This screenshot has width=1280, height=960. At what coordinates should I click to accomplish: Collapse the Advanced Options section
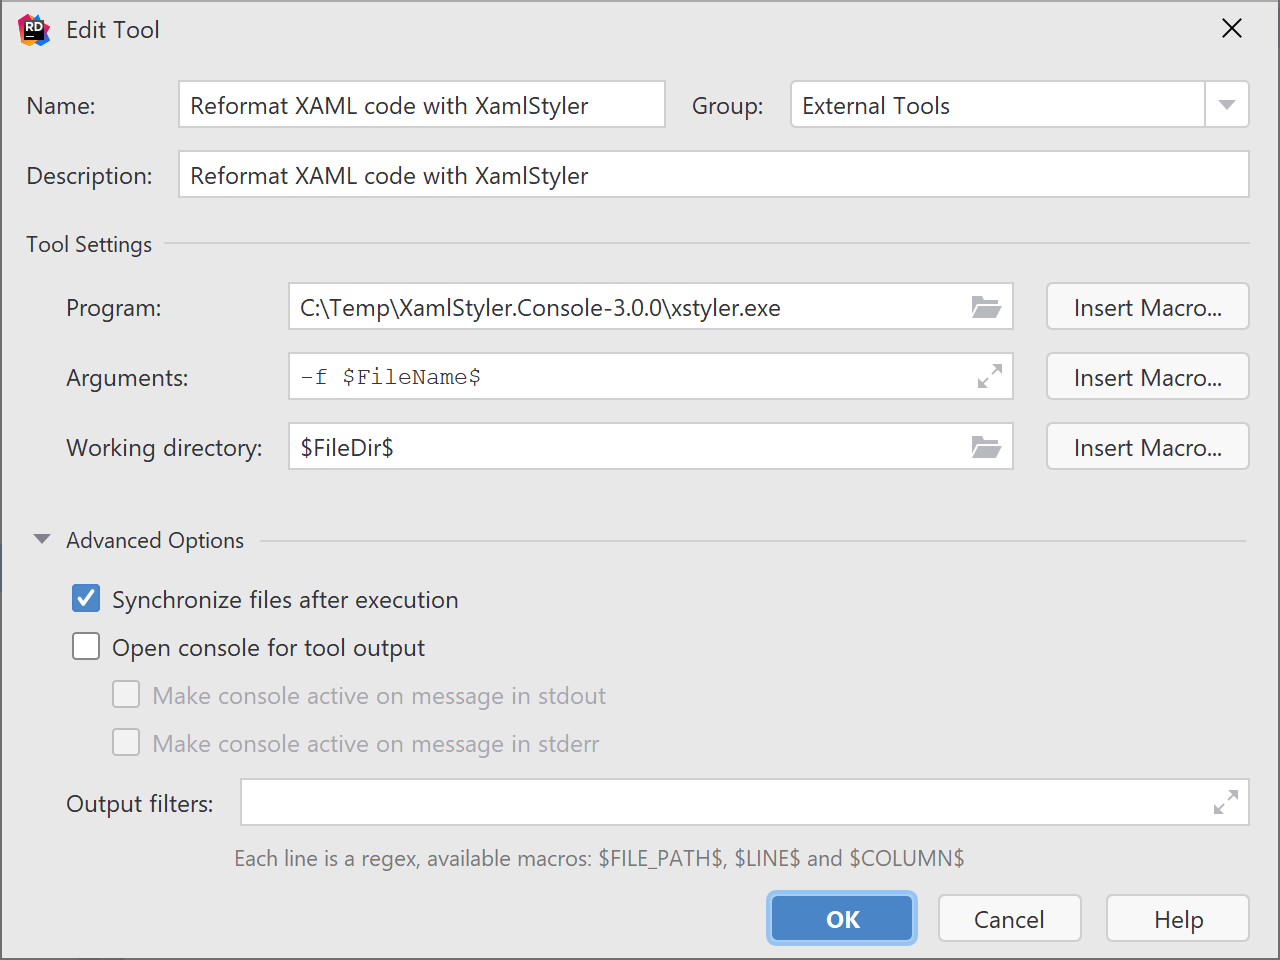(42, 540)
